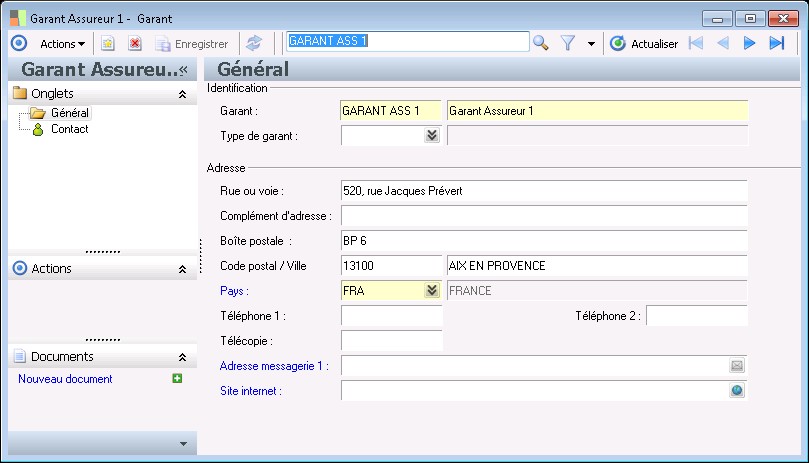Click the magnifying glass search icon
The height and width of the screenshot is (463, 809).
(x=541, y=43)
